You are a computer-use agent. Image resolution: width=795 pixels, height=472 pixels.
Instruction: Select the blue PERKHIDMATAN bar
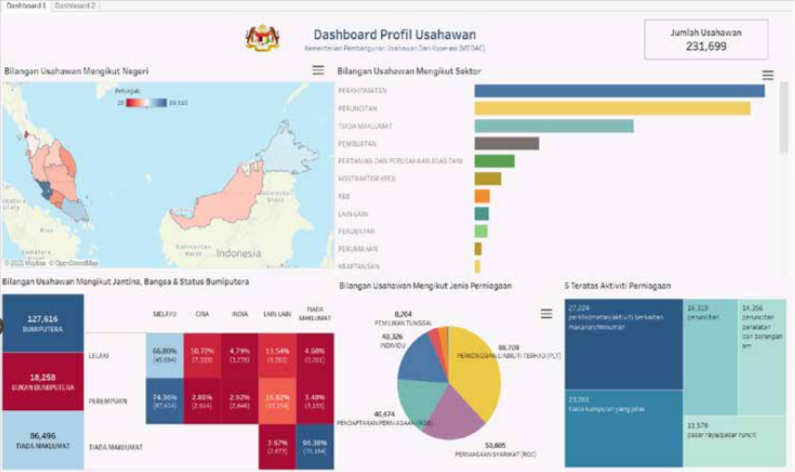tap(618, 91)
